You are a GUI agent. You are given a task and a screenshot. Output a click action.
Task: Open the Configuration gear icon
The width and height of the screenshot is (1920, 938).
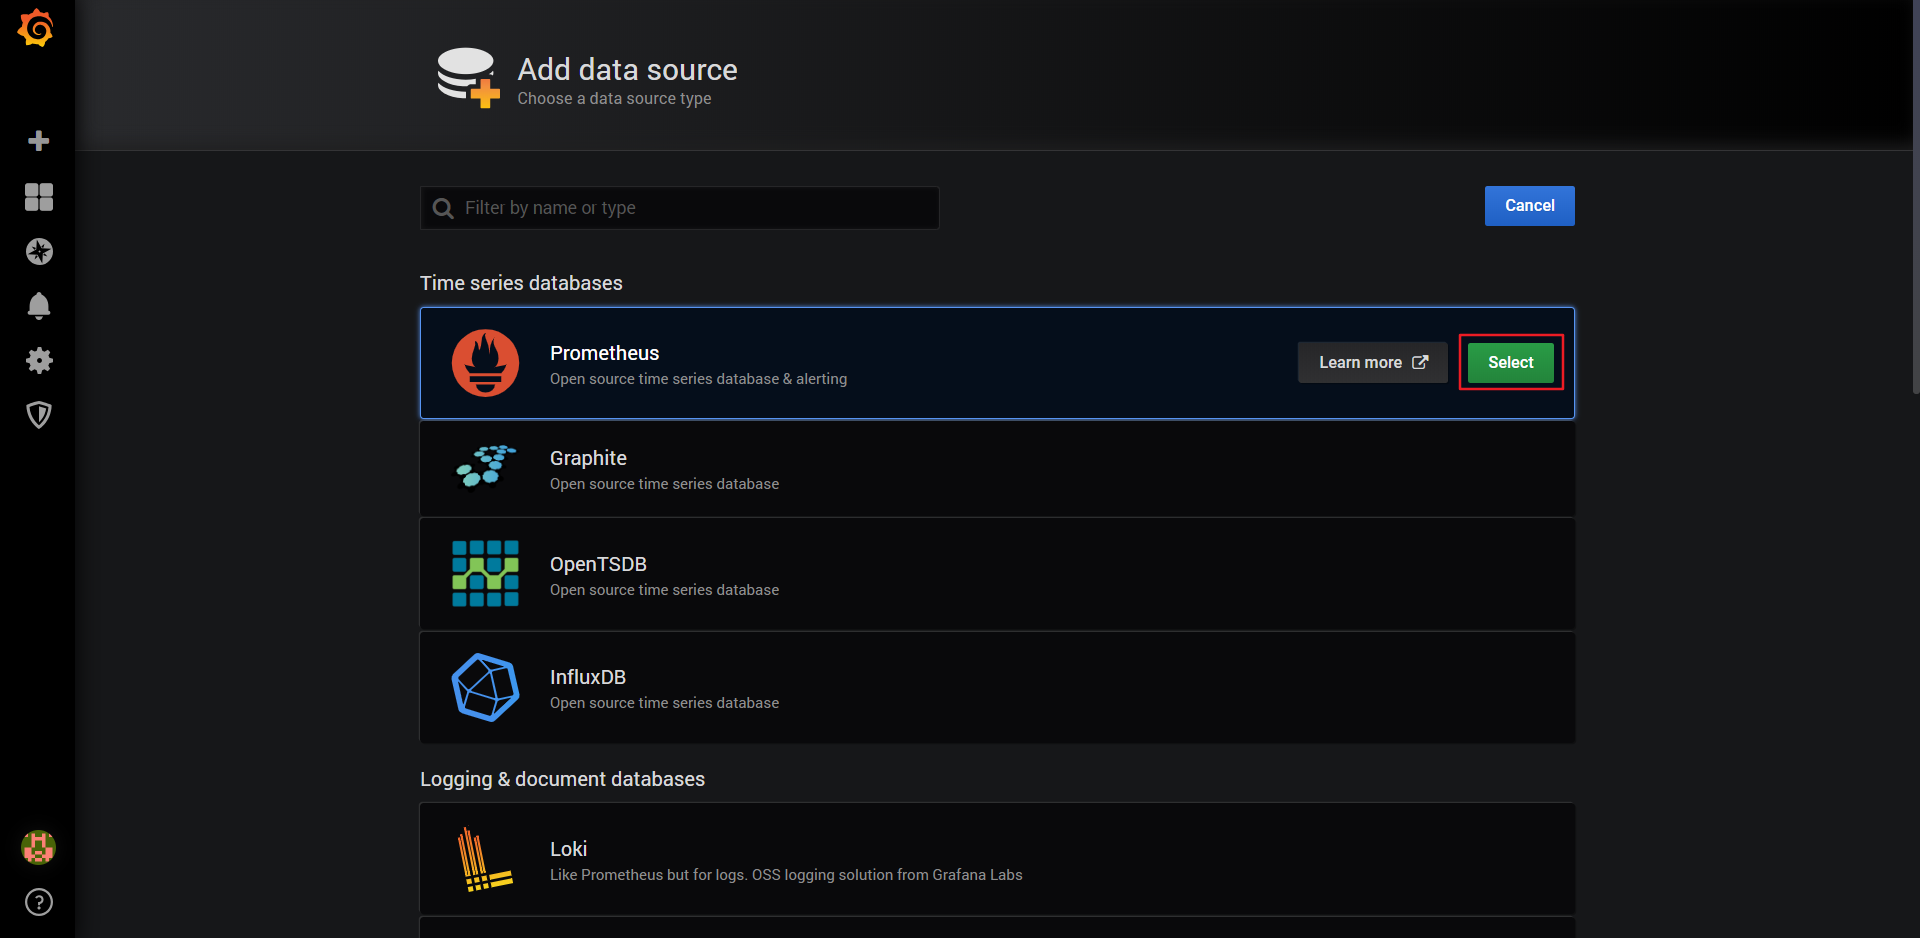point(39,360)
